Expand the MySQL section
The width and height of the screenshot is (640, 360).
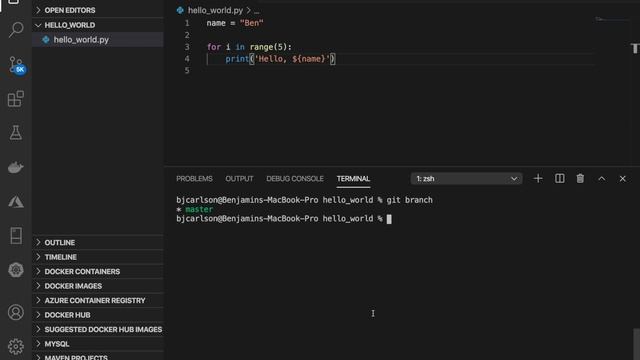[x=98, y=344]
